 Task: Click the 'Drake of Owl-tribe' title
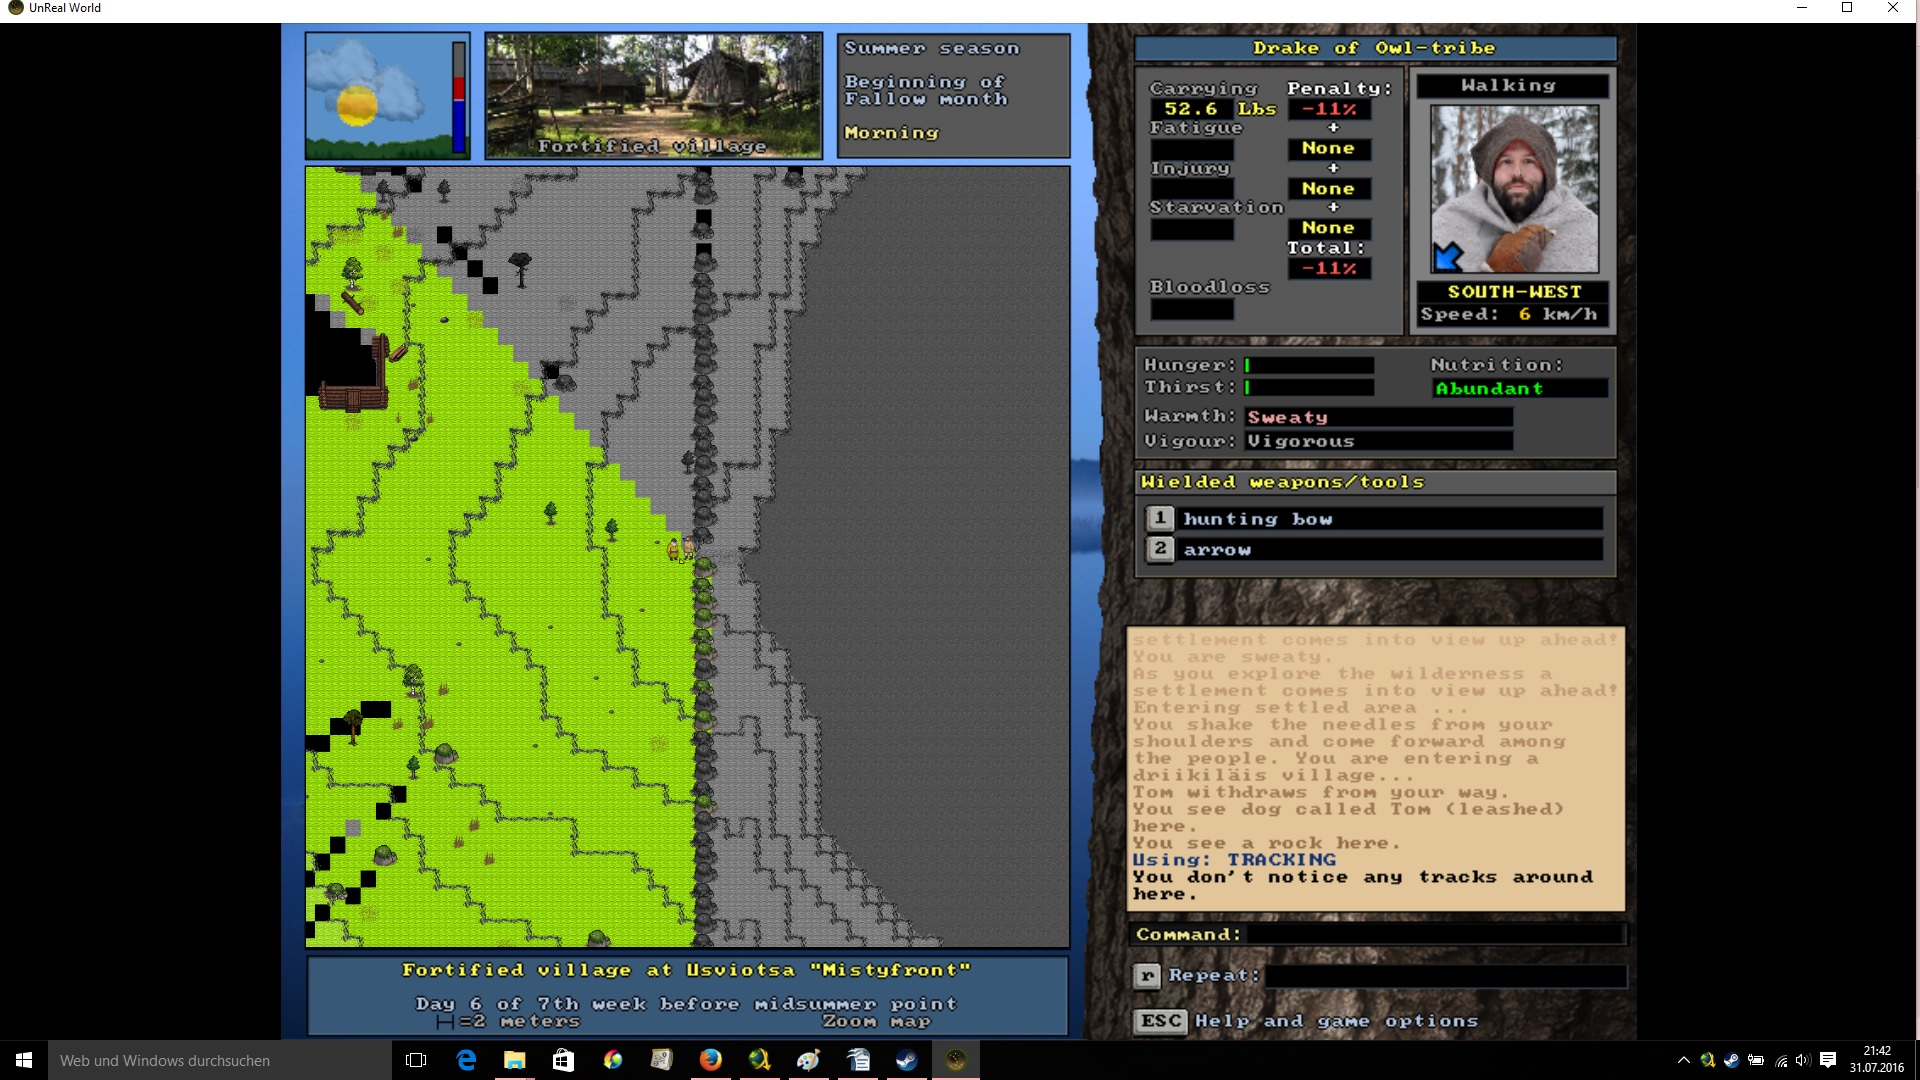click(1375, 48)
